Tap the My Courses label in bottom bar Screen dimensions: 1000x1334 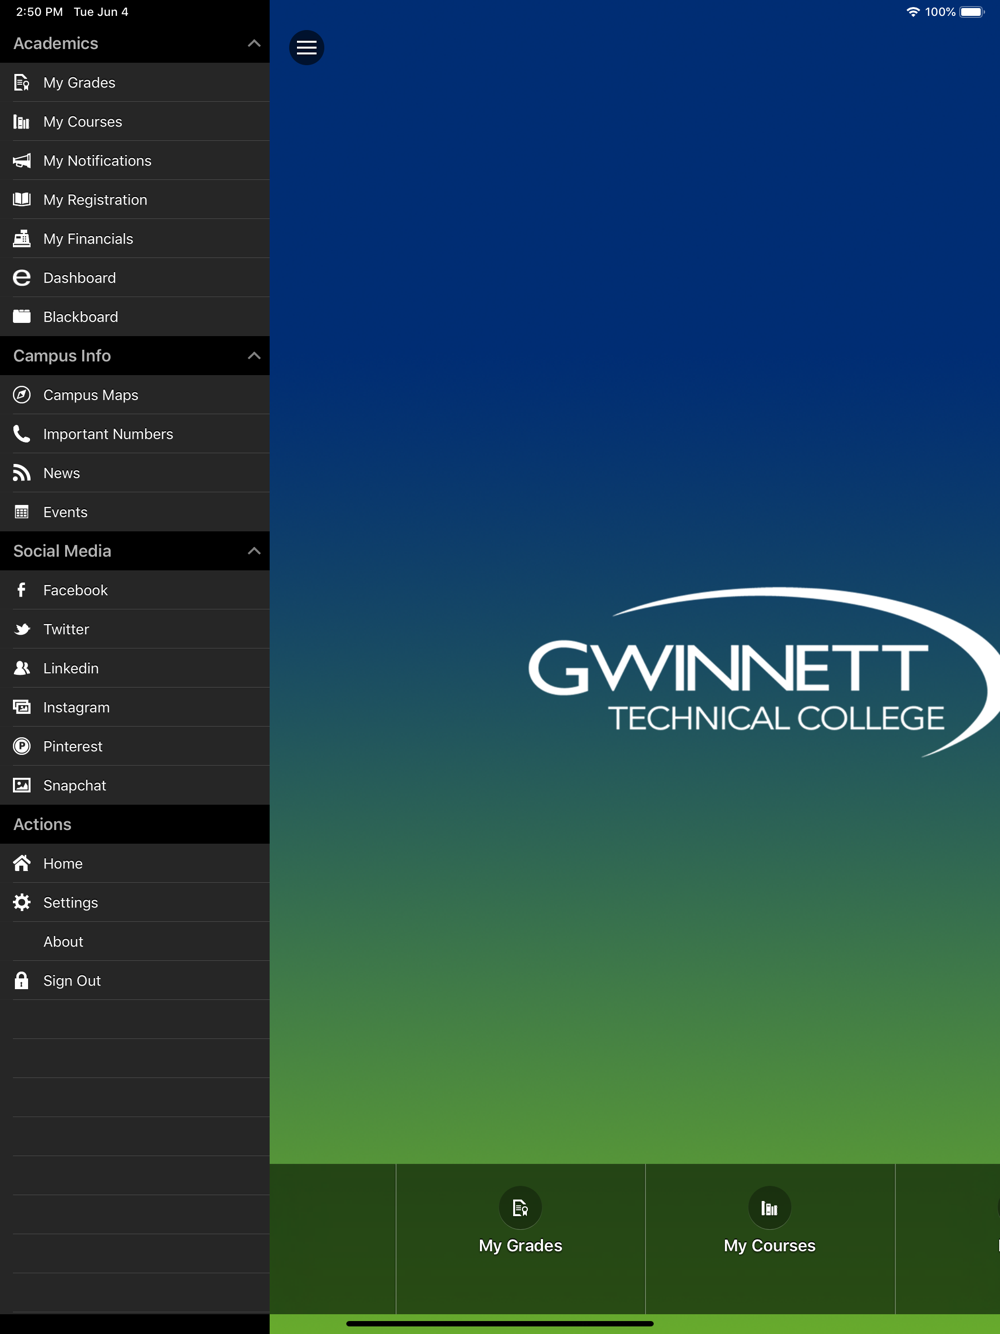pos(769,1246)
